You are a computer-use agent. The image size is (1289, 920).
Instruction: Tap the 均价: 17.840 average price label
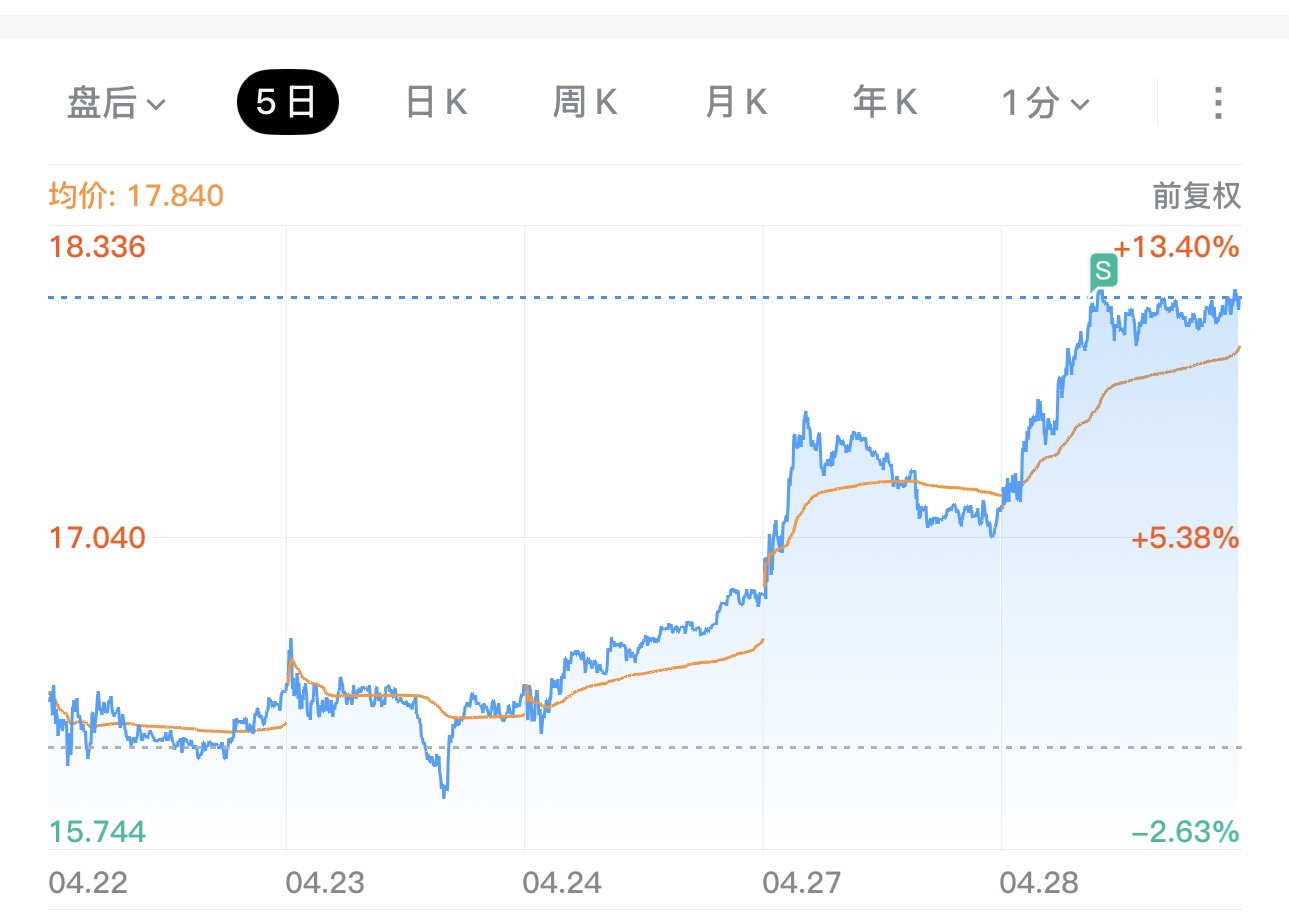pyautogui.click(x=137, y=196)
